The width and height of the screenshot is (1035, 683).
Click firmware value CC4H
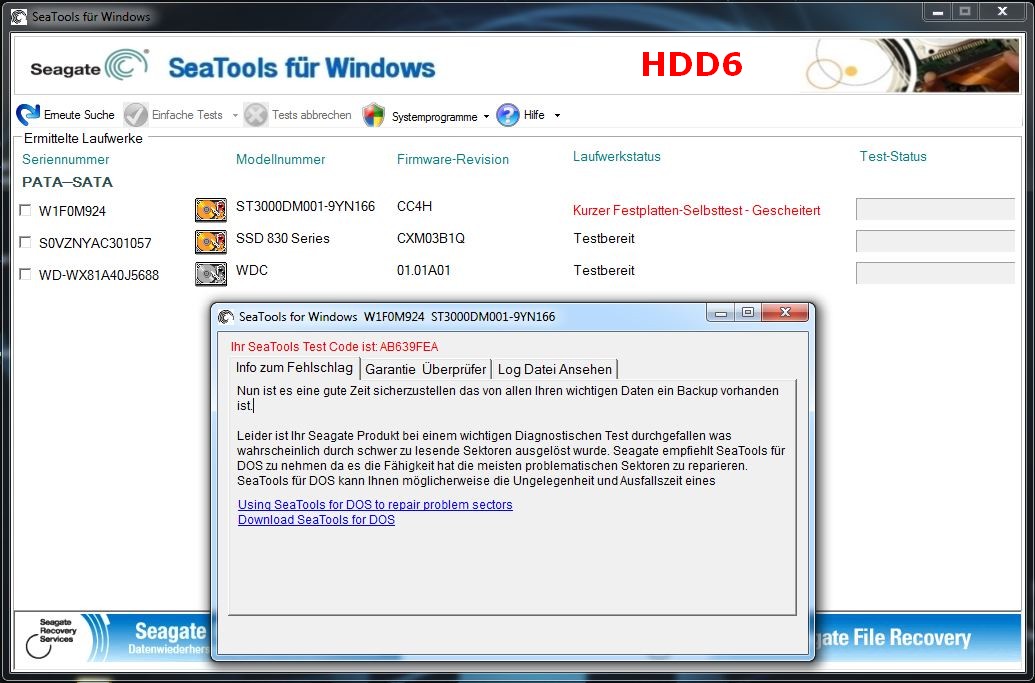[415, 206]
